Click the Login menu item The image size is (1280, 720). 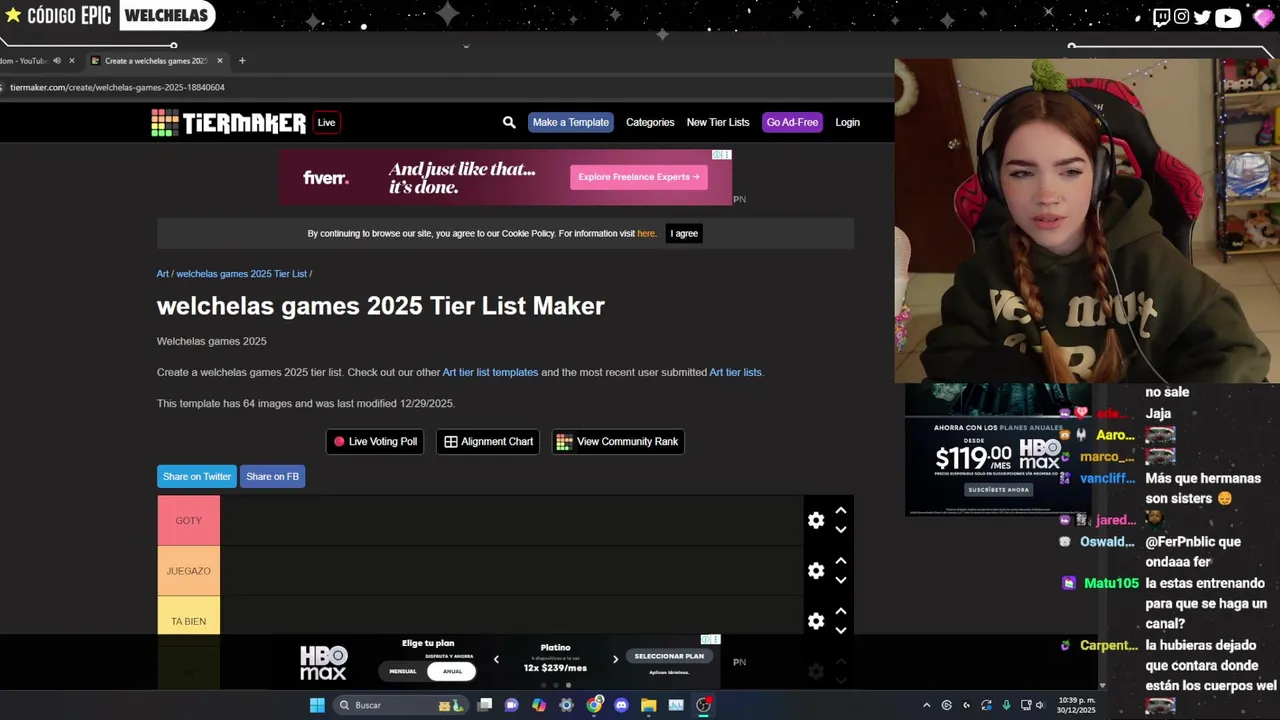coord(847,122)
